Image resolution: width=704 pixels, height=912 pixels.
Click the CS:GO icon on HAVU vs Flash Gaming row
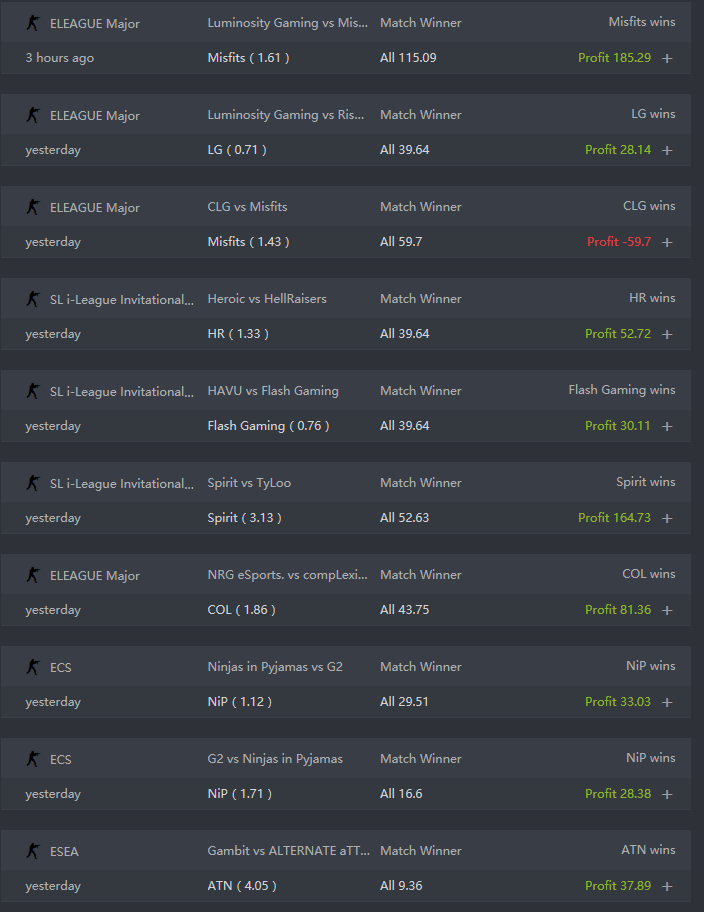pos(33,390)
